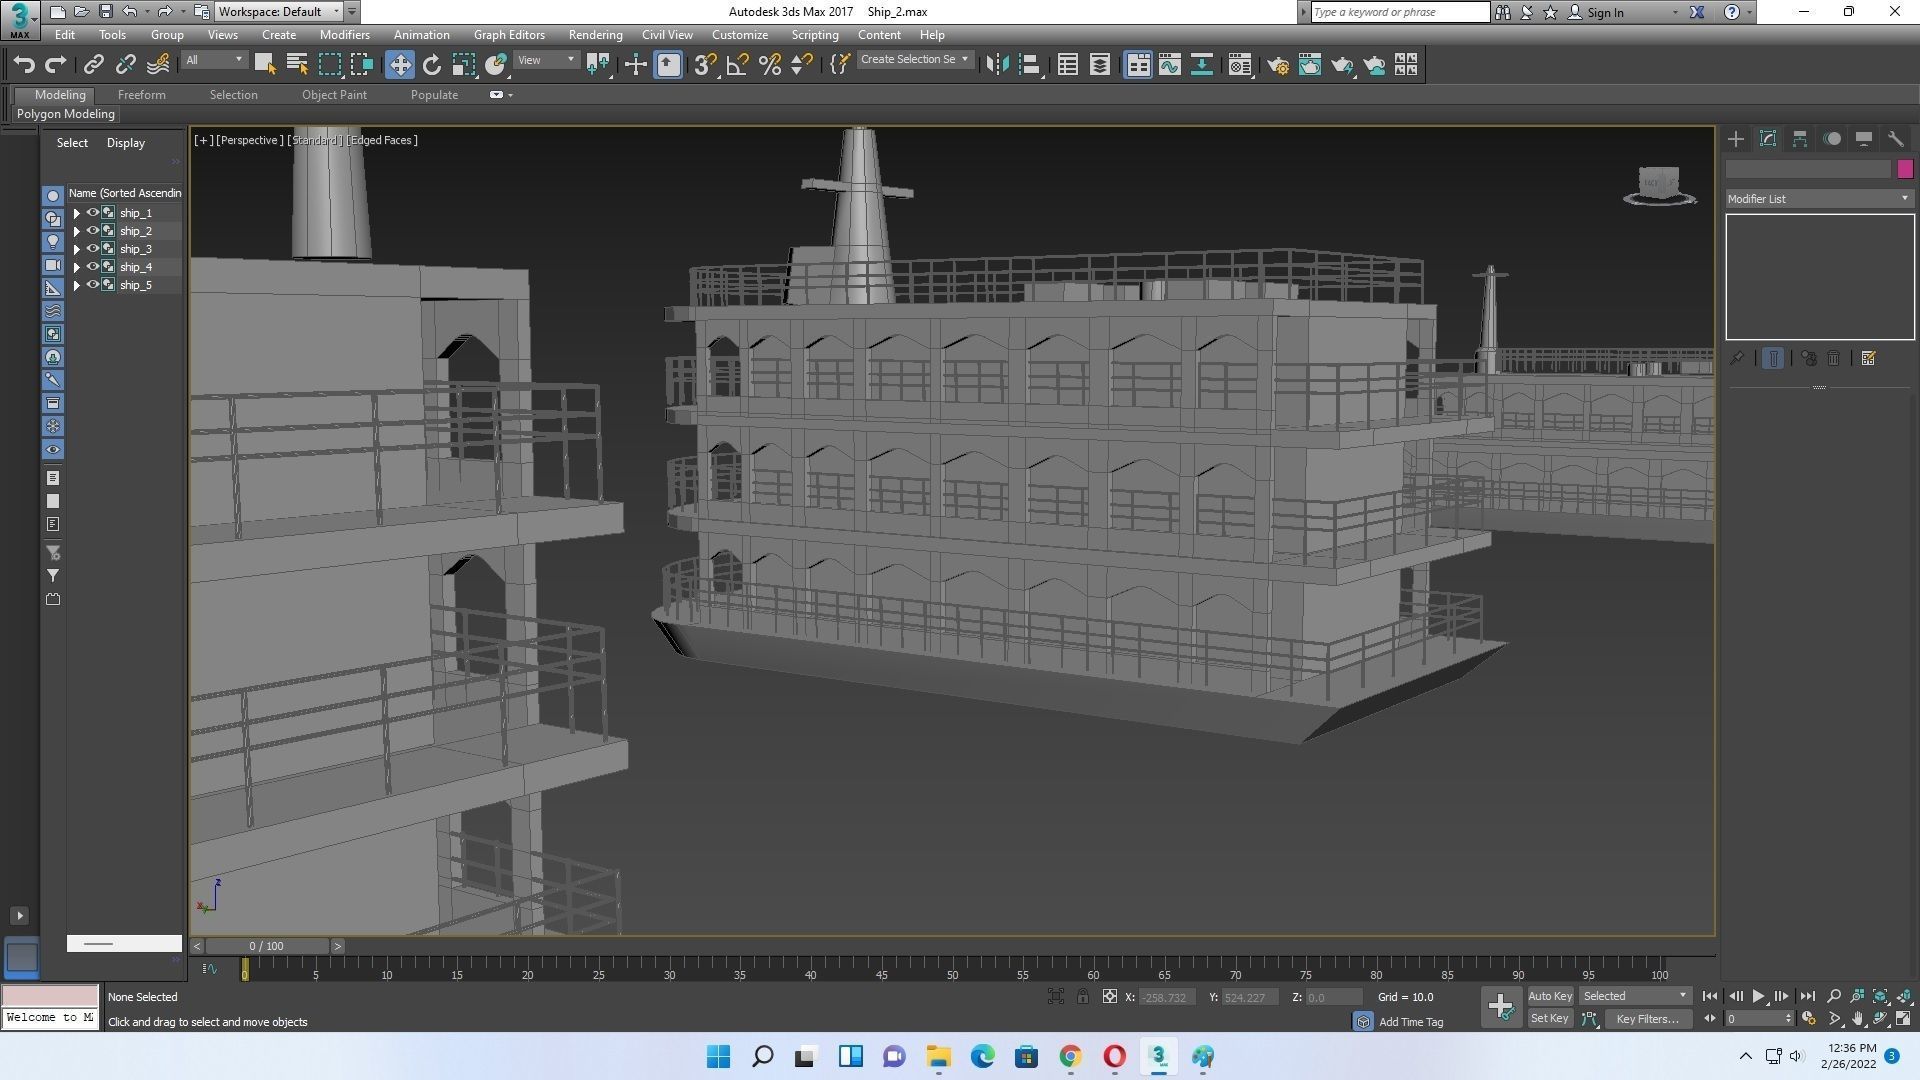Click the time slider showing 0 / 100
This screenshot has width=1920, height=1080.
266,946
